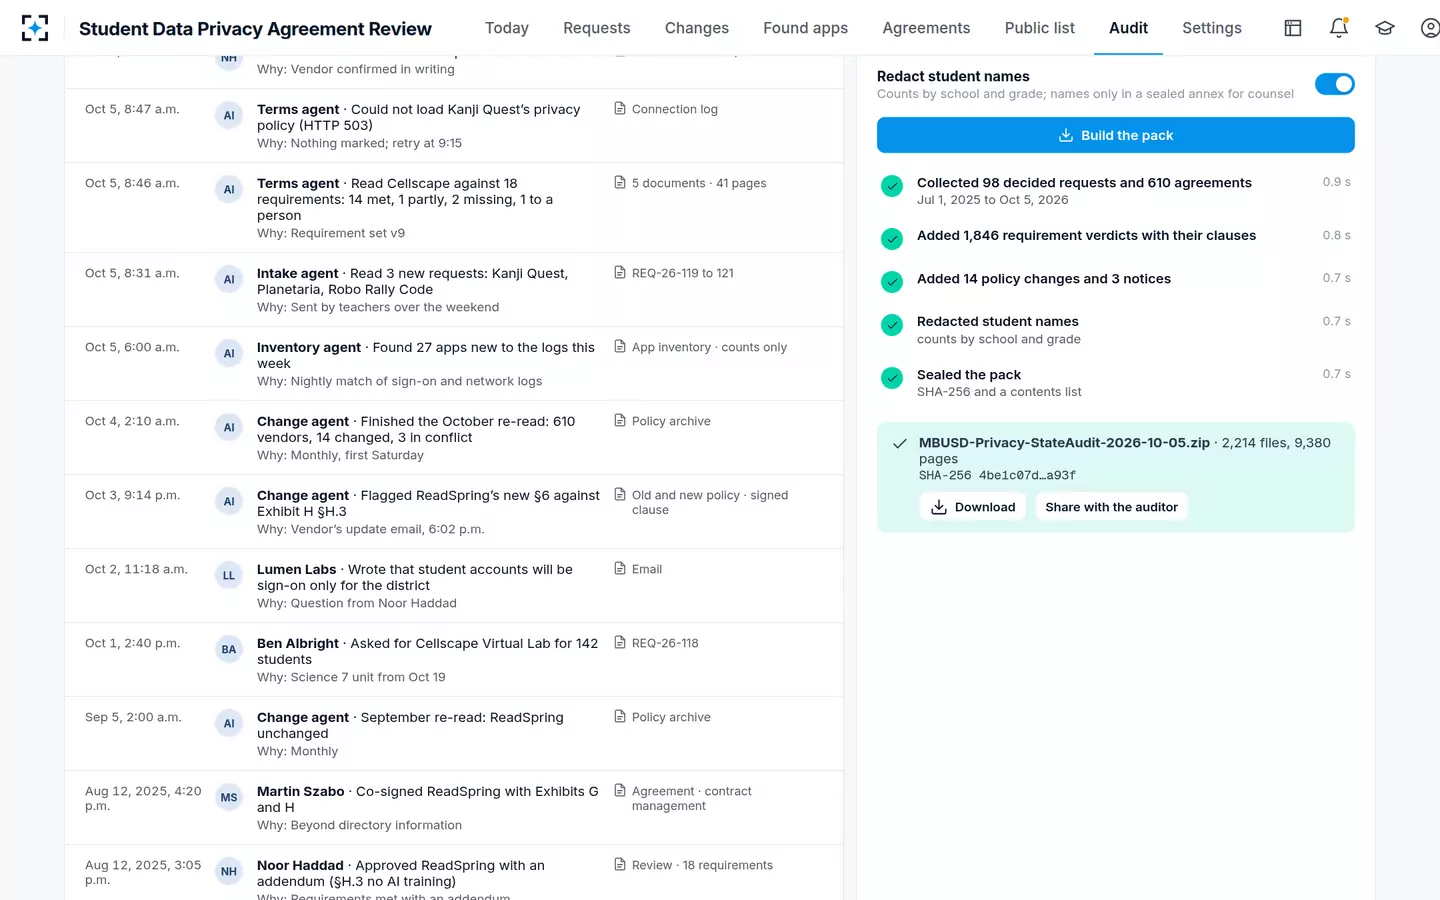Click Added 1,846 requirement verdicts step

1086,235
